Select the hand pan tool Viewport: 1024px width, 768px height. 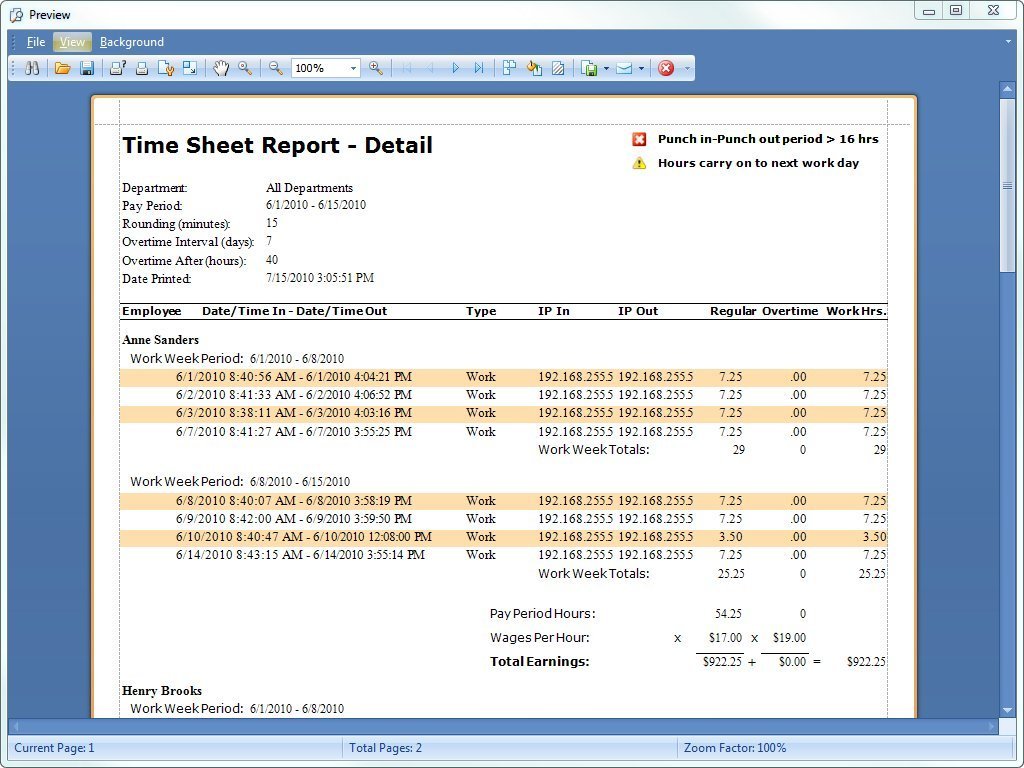tap(220, 68)
